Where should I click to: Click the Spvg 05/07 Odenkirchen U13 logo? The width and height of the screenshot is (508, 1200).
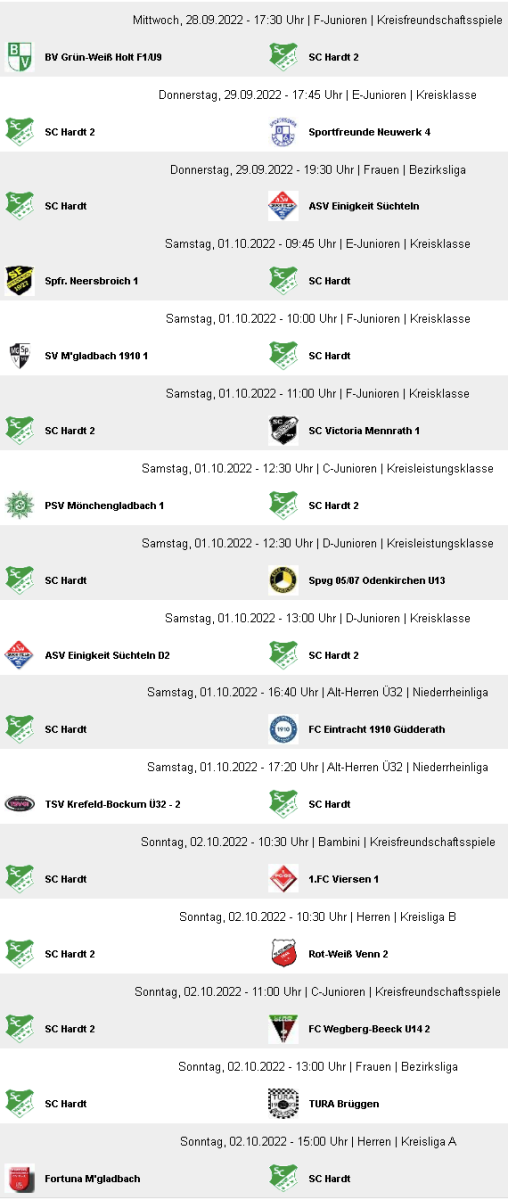point(284,580)
